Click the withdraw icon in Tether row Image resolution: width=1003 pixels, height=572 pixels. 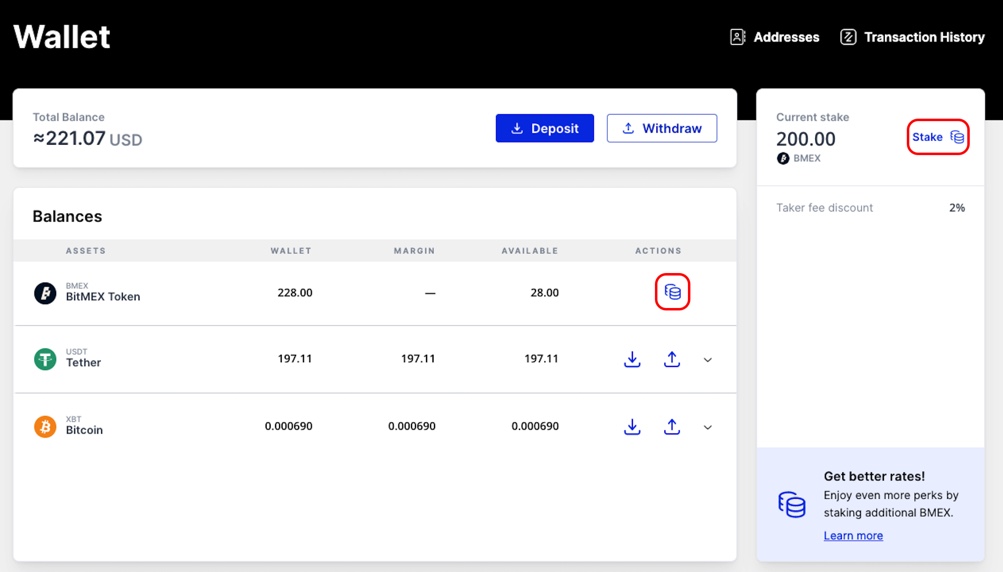point(672,359)
